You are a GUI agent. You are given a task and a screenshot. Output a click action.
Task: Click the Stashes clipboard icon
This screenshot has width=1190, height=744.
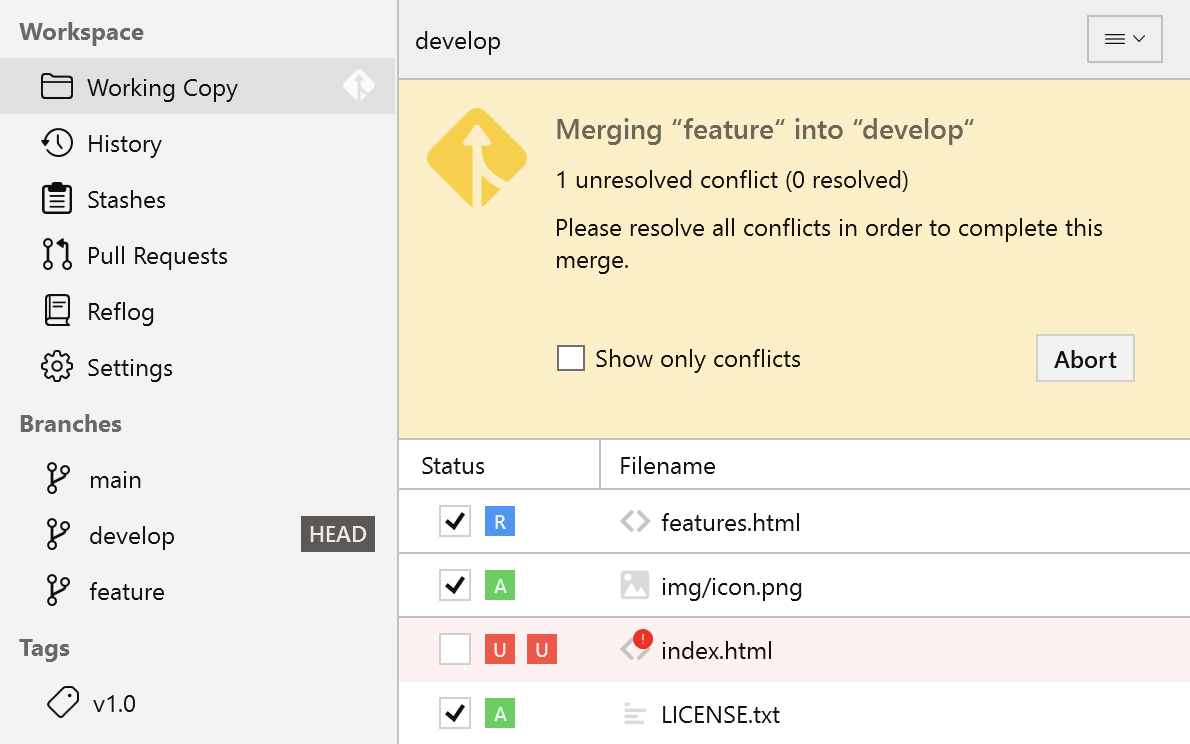point(57,199)
